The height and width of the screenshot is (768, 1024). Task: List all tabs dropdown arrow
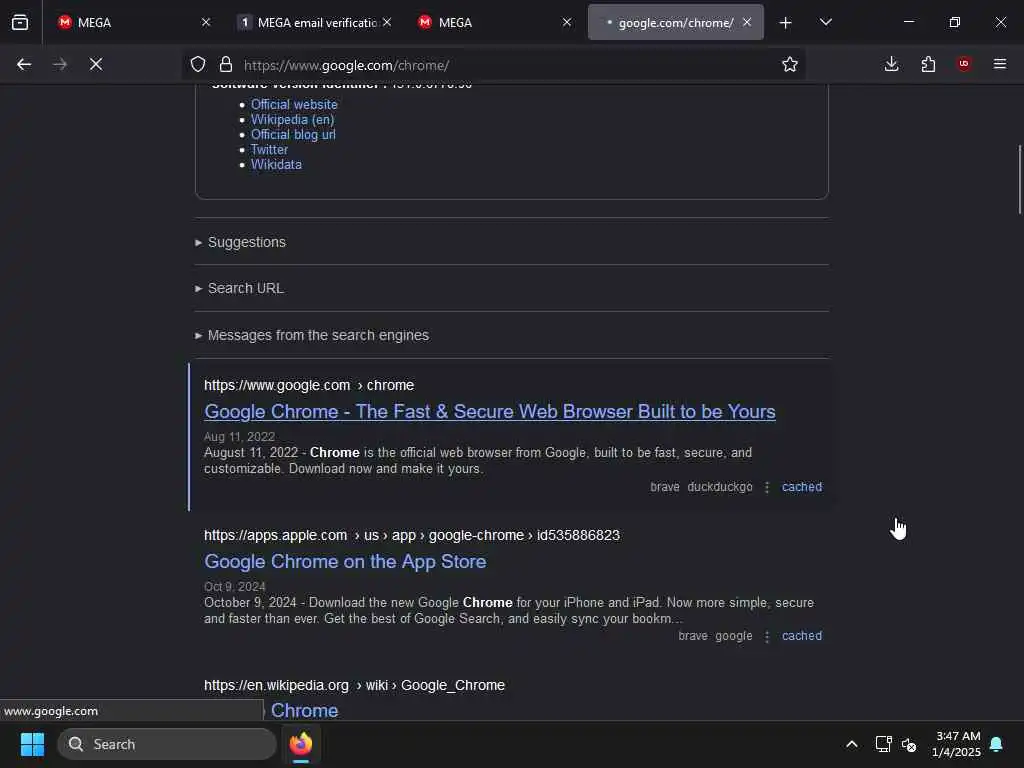826,22
